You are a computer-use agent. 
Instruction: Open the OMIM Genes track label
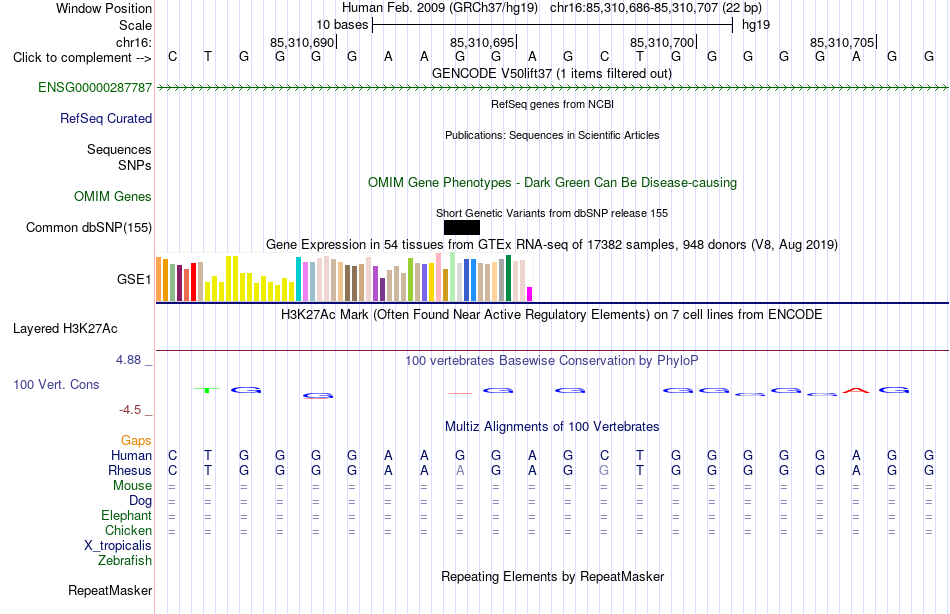pyautogui.click(x=113, y=196)
